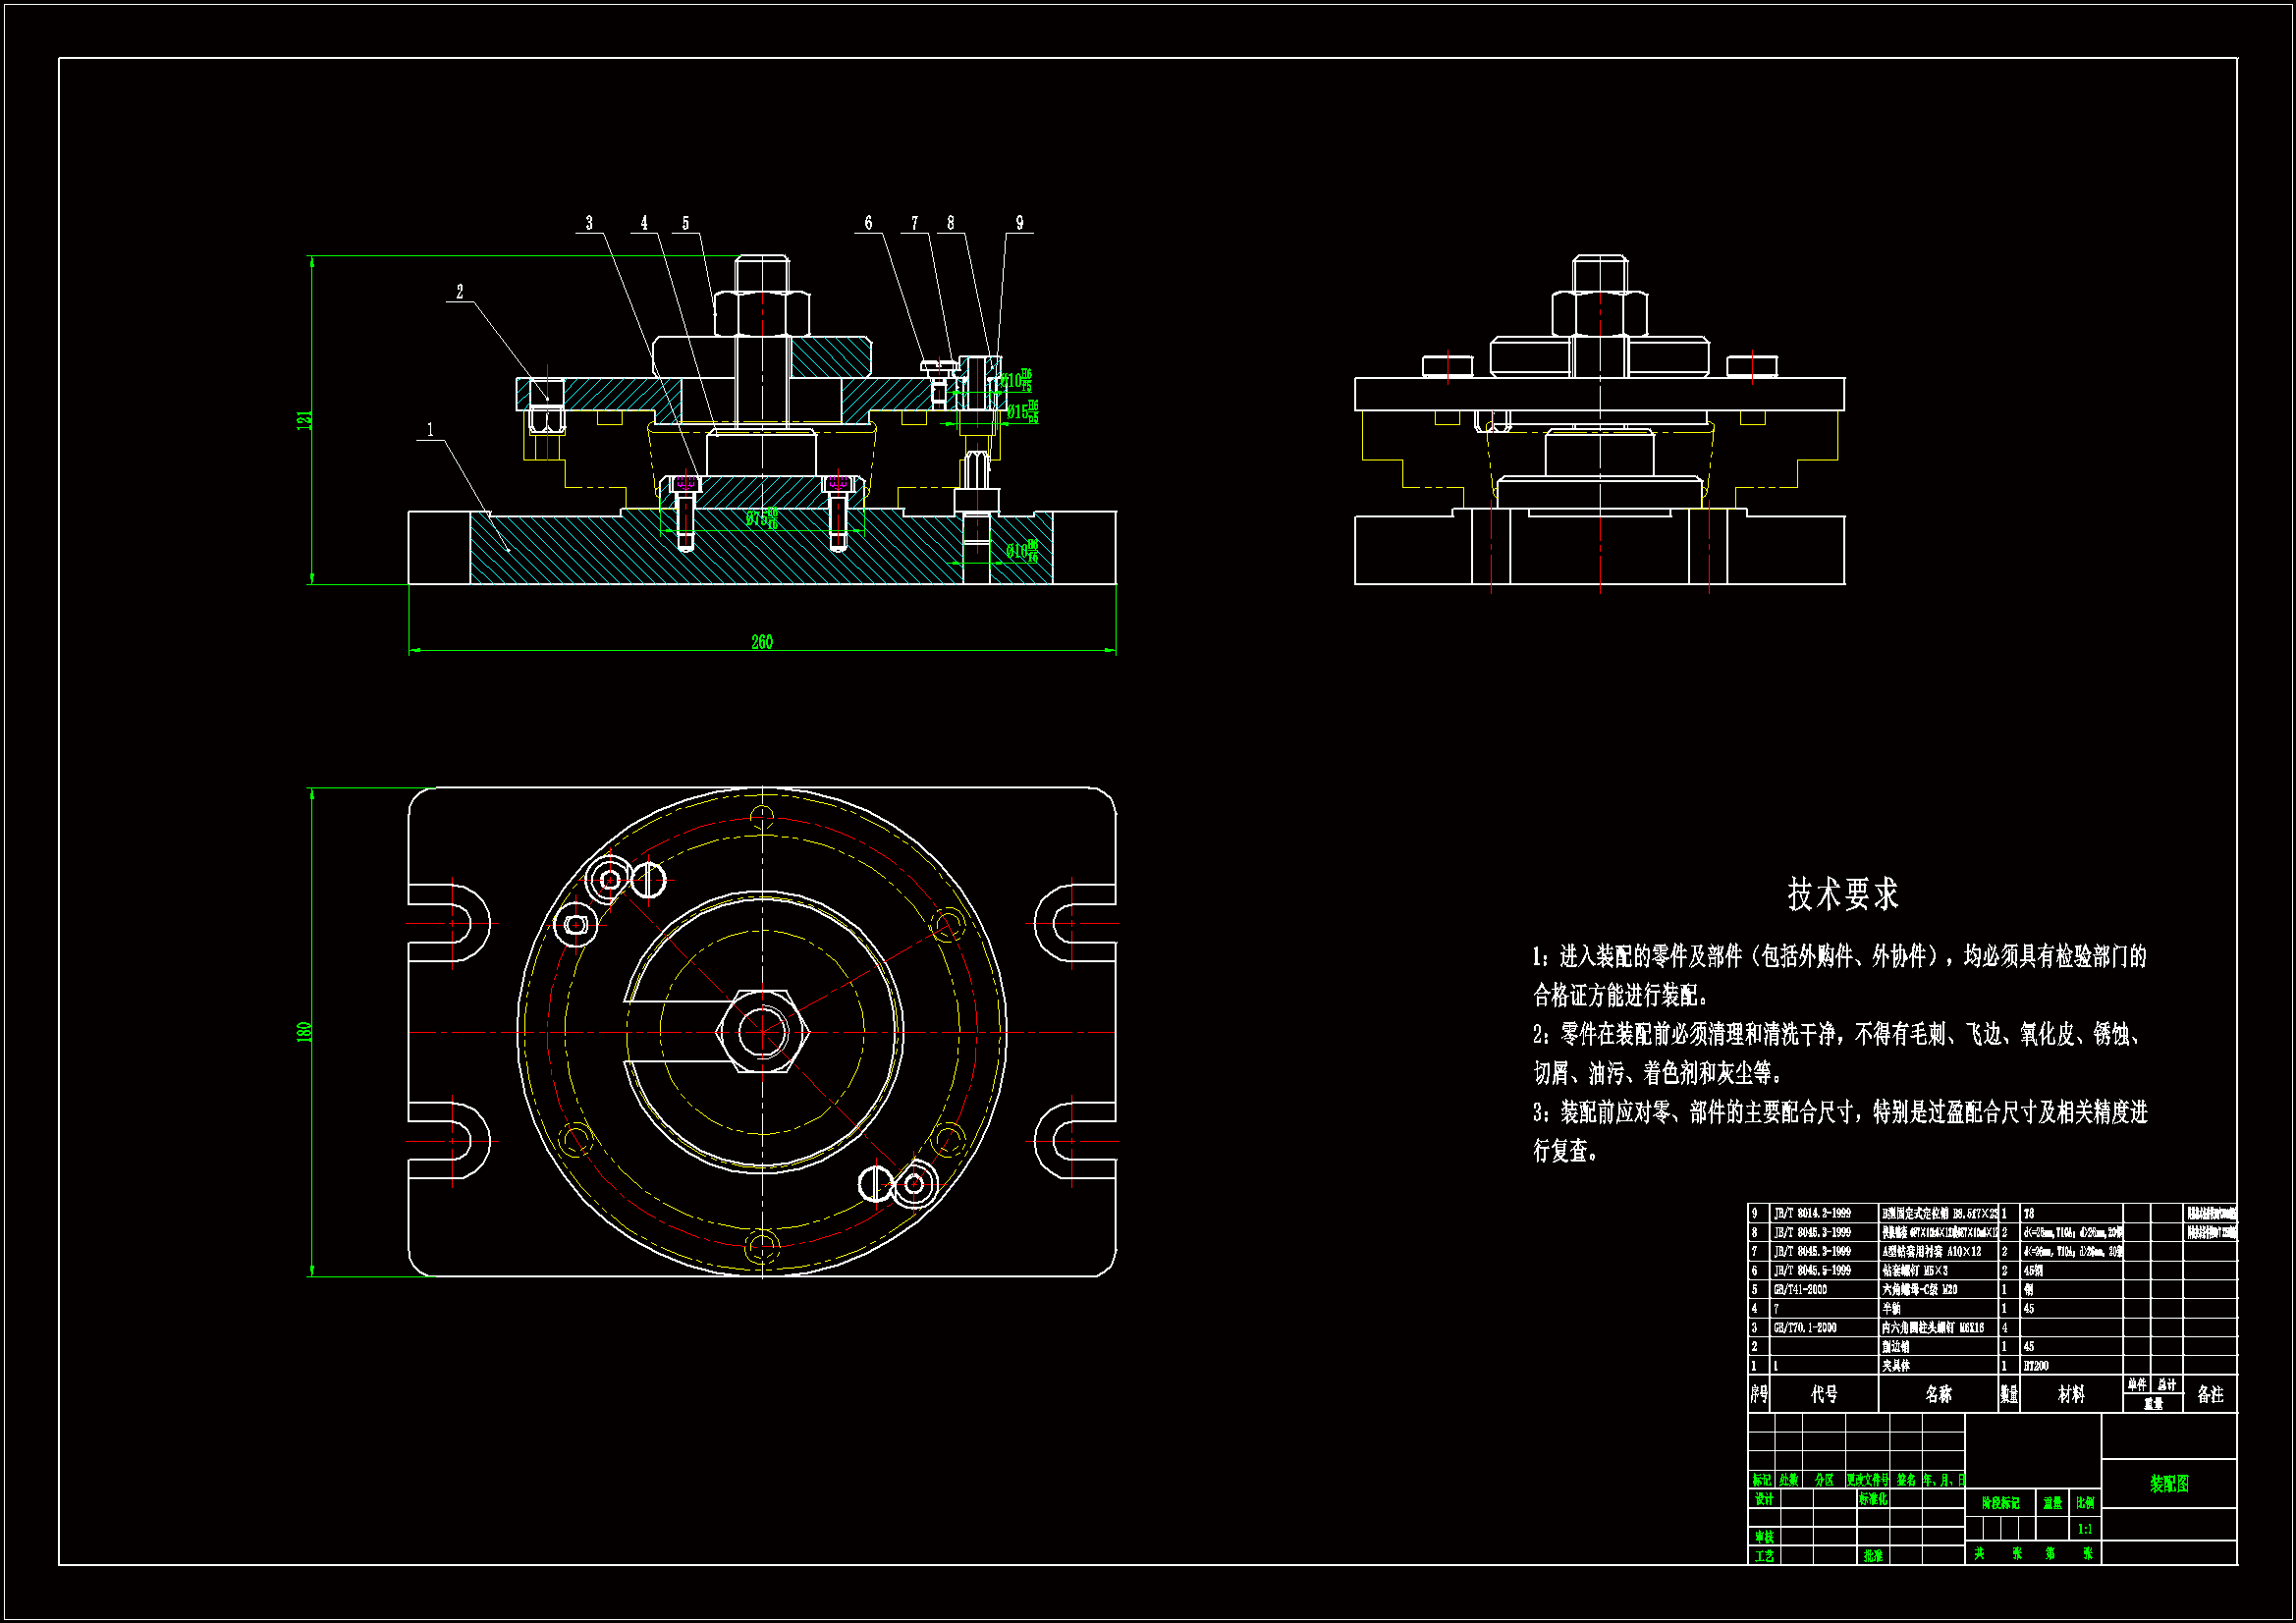Click the '审核' title block label
This screenshot has height=1623, width=2296.
pyautogui.click(x=1764, y=1537)
